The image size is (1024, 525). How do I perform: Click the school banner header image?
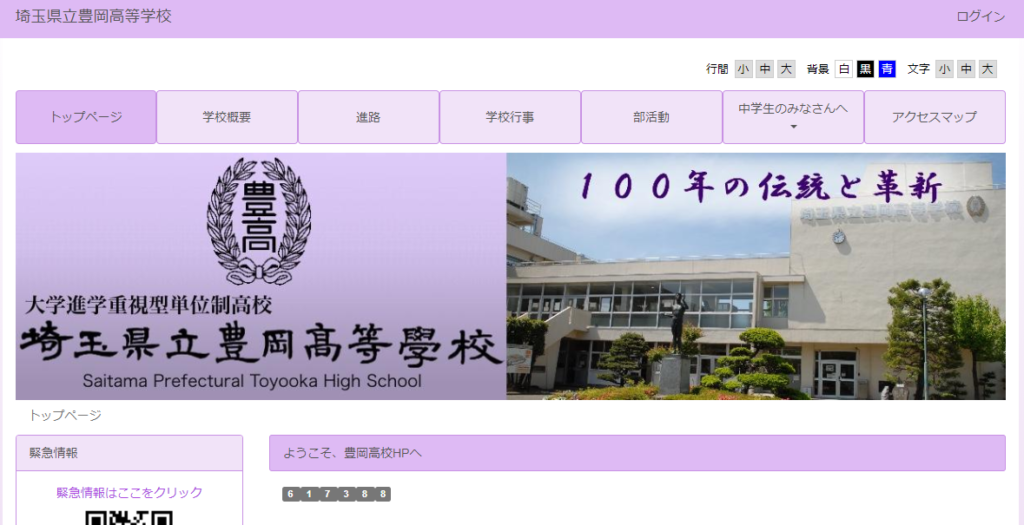[511, 276]
